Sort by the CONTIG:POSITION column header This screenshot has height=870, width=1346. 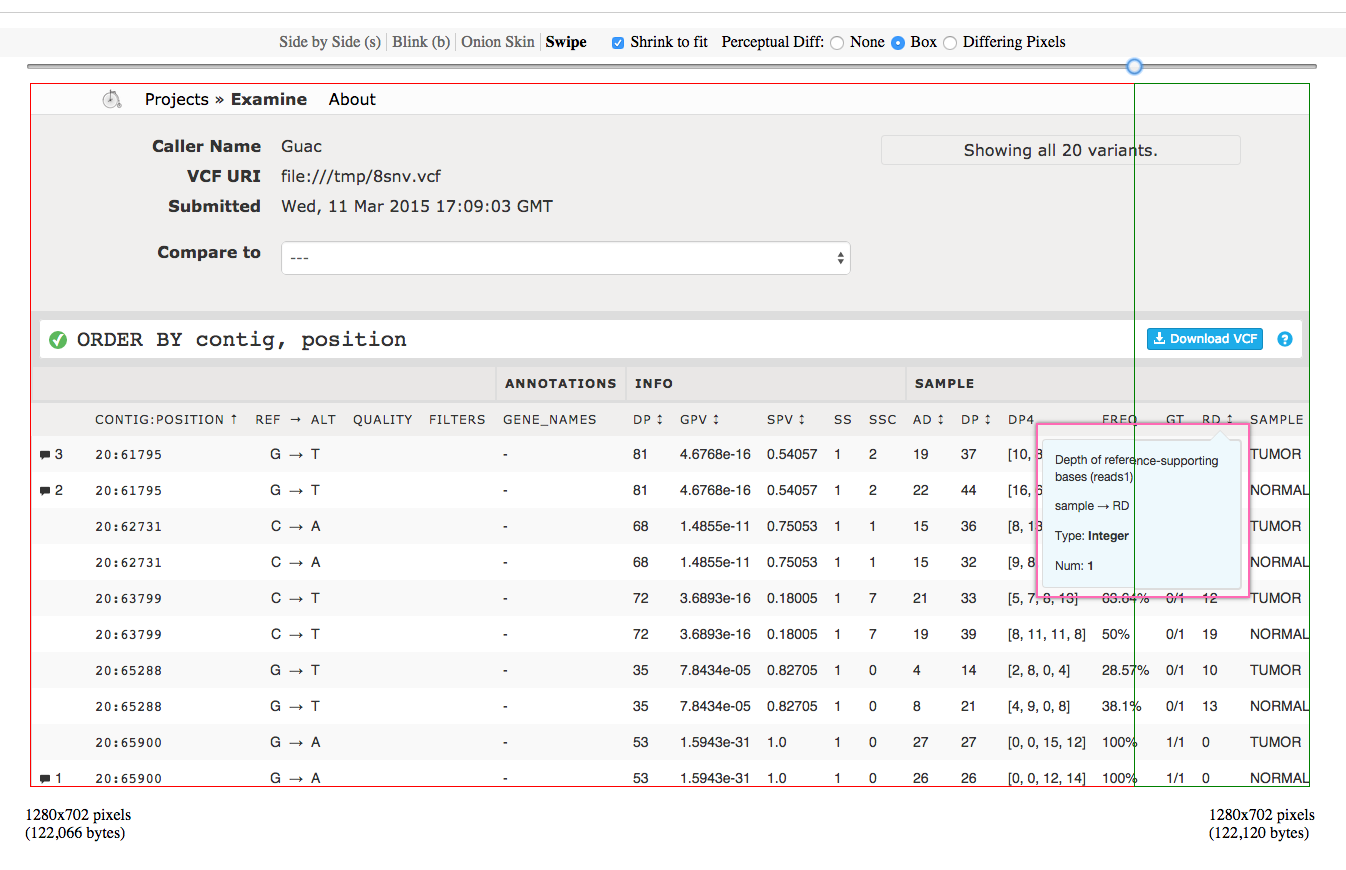pyautogui.click(x=167, y=420)
